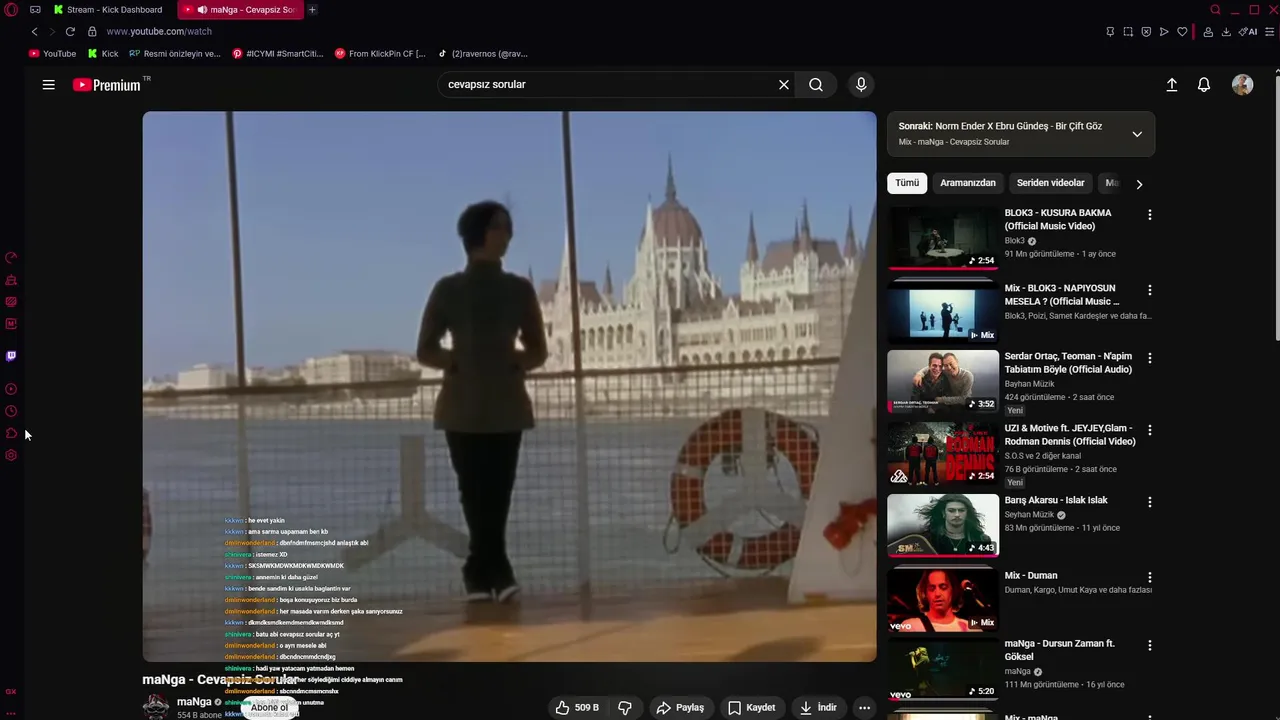Image resolution: width=1280 pixels, height=720 pixels.
Task: Open the Opera GX main menu logo
Action: click(11, 10)
